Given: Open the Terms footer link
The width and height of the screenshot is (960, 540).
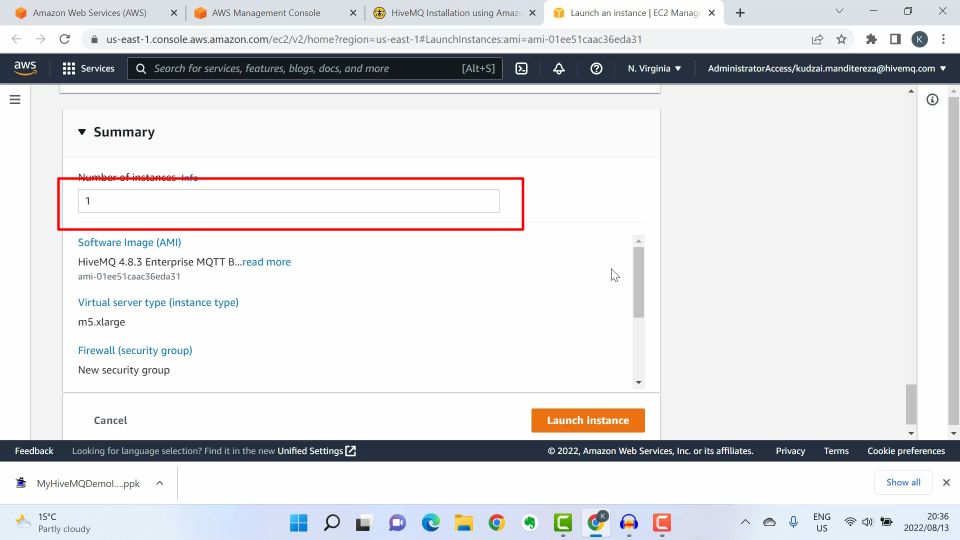Looking at the screenshot, I should [x=836, y=451].
